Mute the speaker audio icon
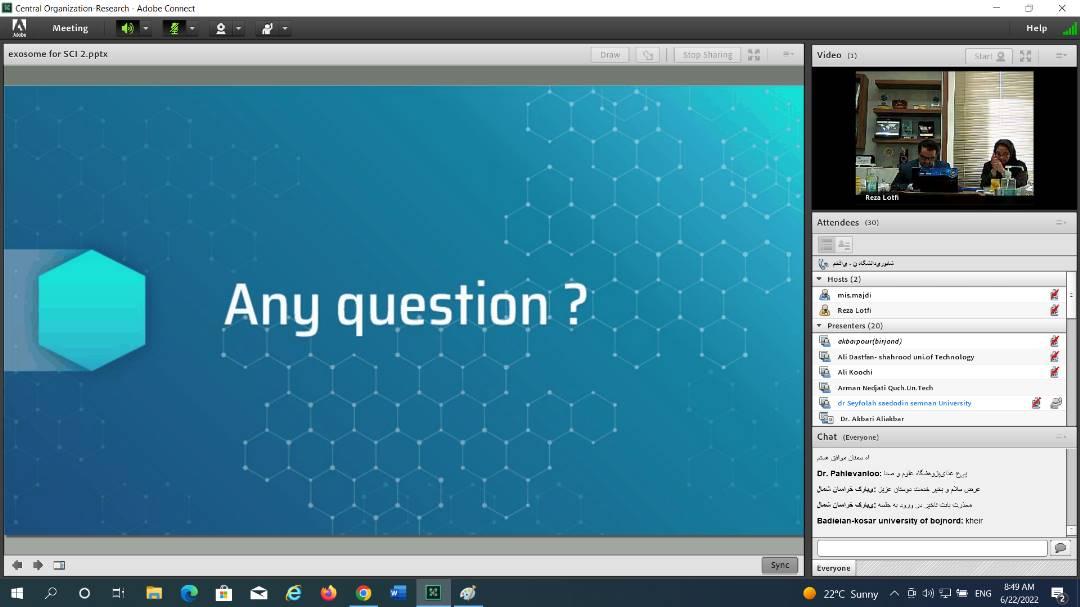Viewport: 1080px width, 607px height. pyautogui.click(x=127, y=28)
